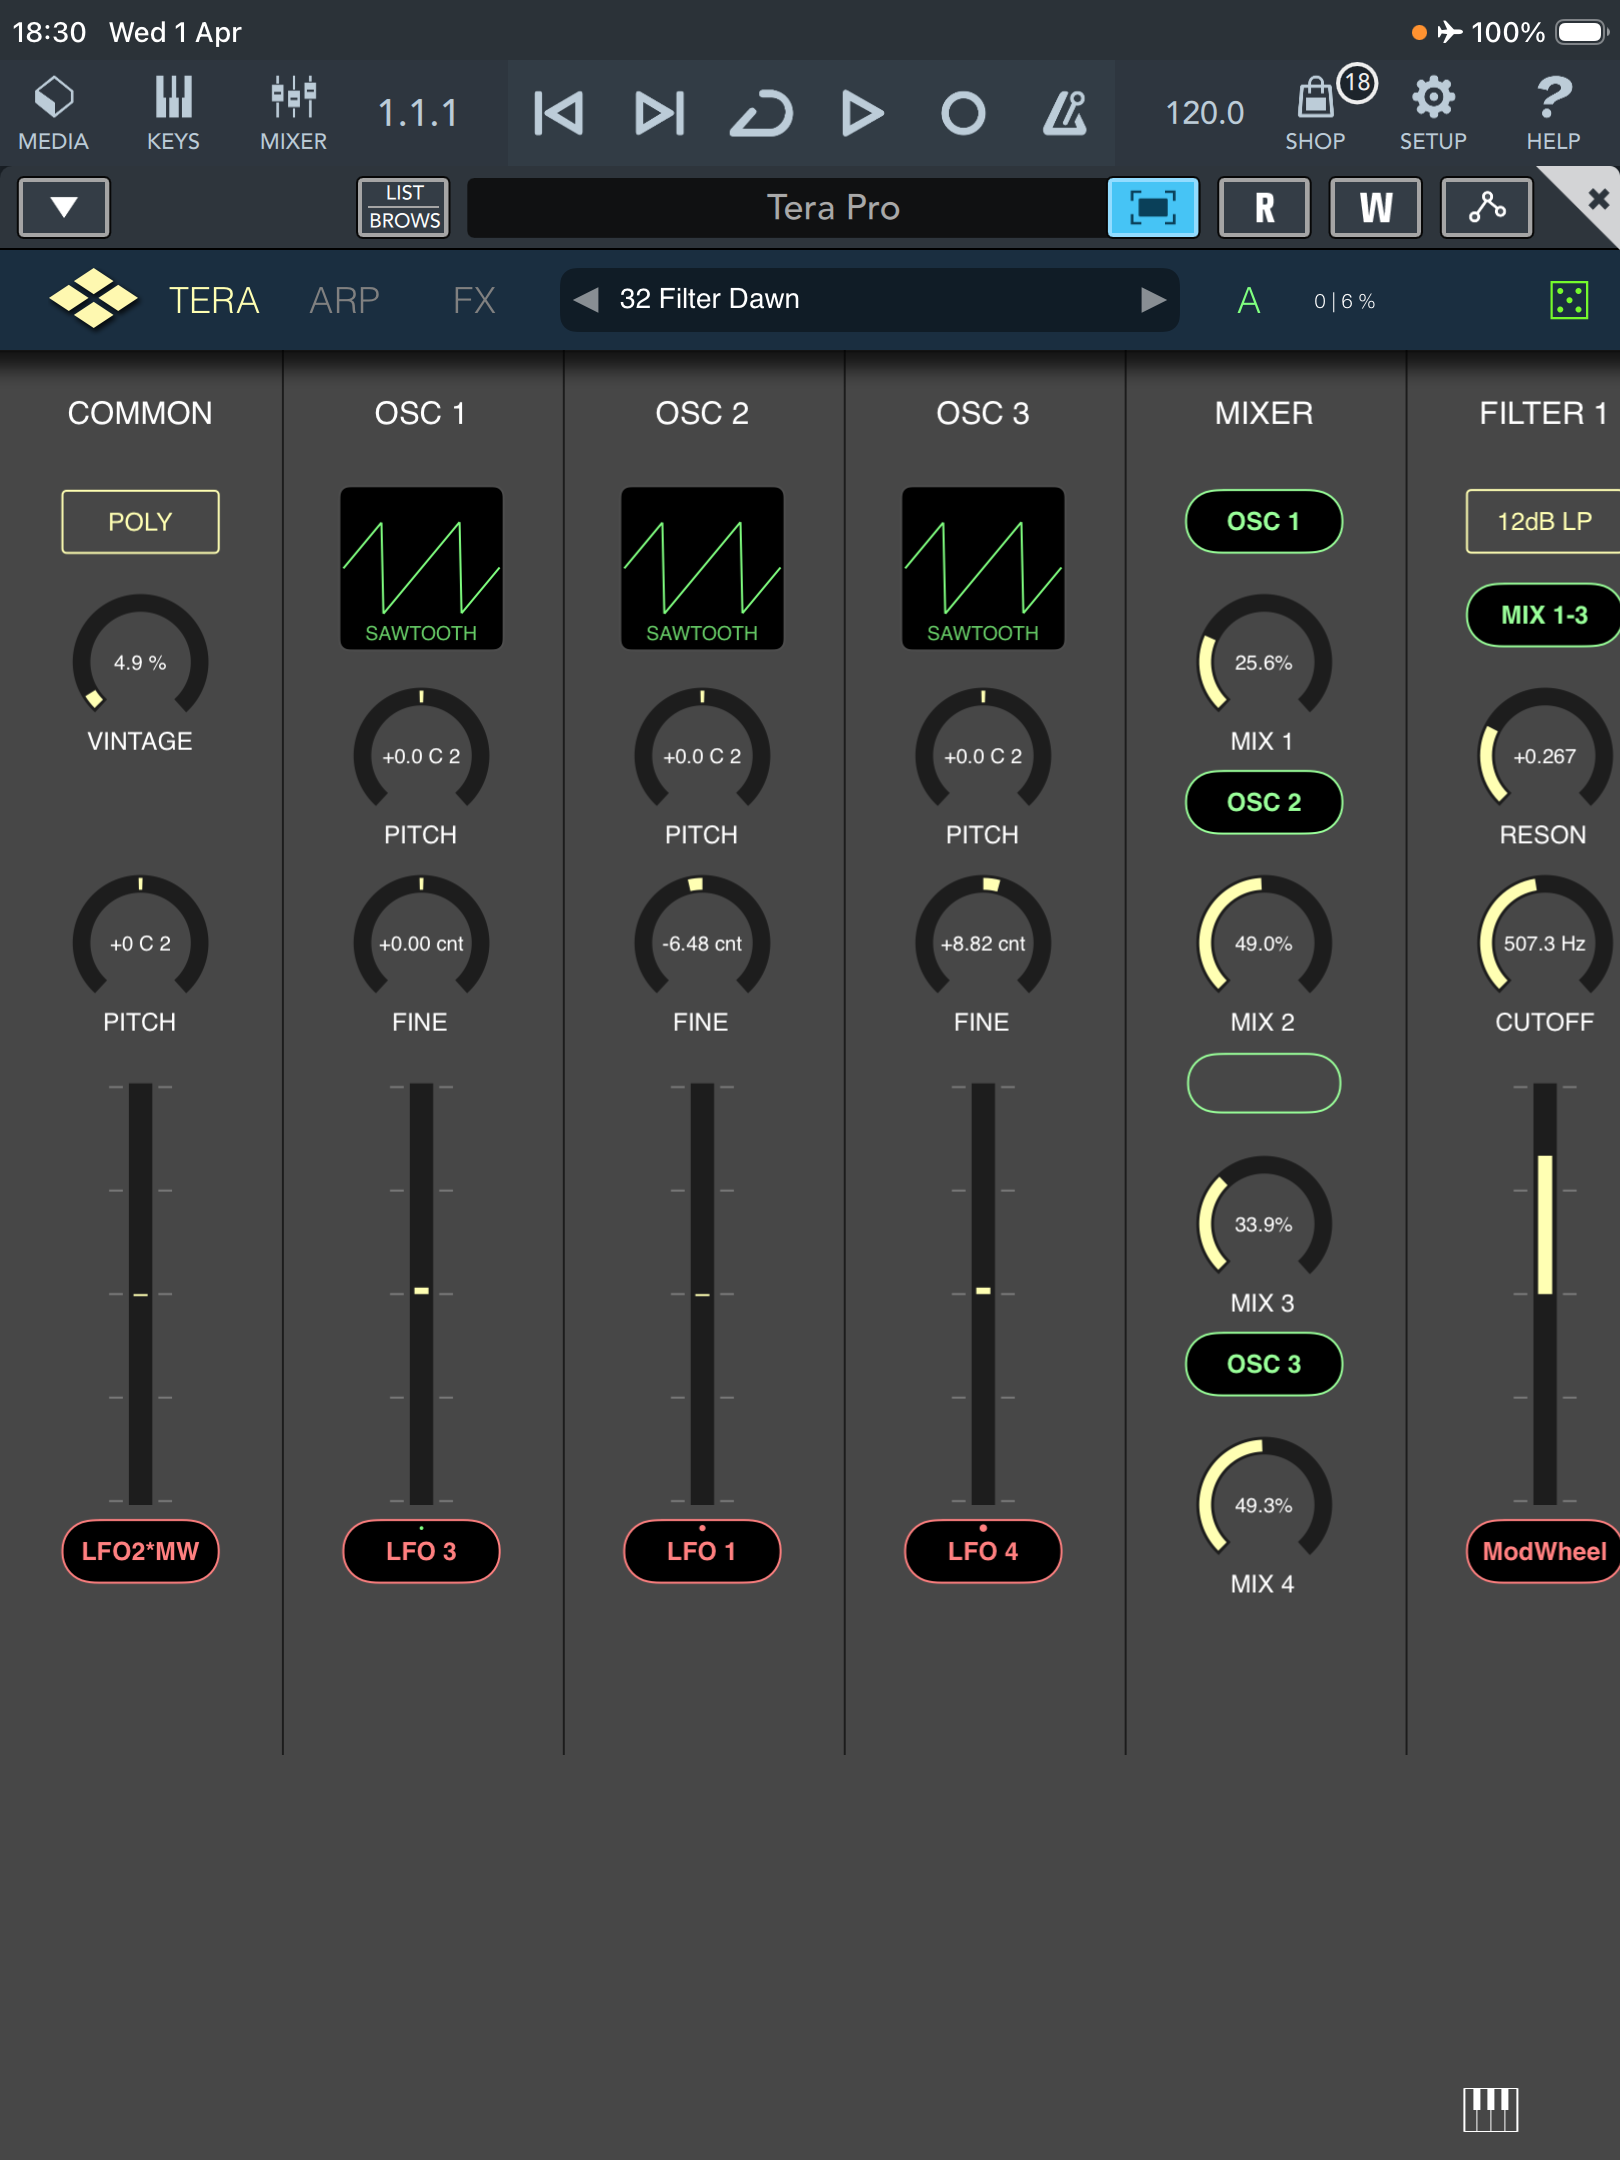This screenshot has height=2160, width=1620.
Task: Enable automation Read (R)
Action: tap(1264, 207)
